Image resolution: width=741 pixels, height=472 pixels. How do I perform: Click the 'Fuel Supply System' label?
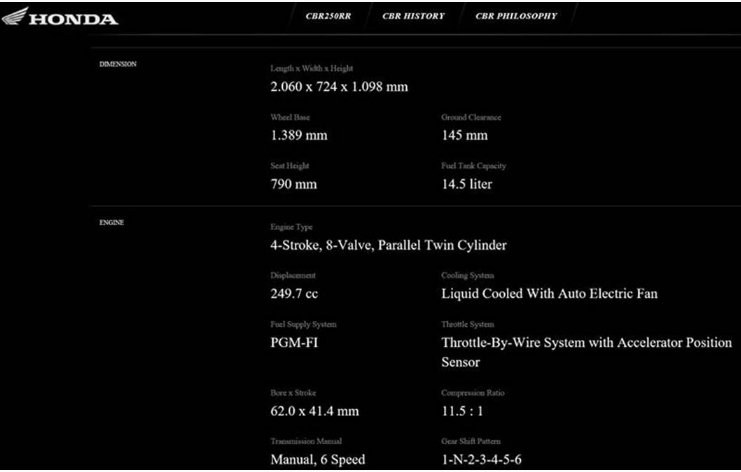[303, 325]
